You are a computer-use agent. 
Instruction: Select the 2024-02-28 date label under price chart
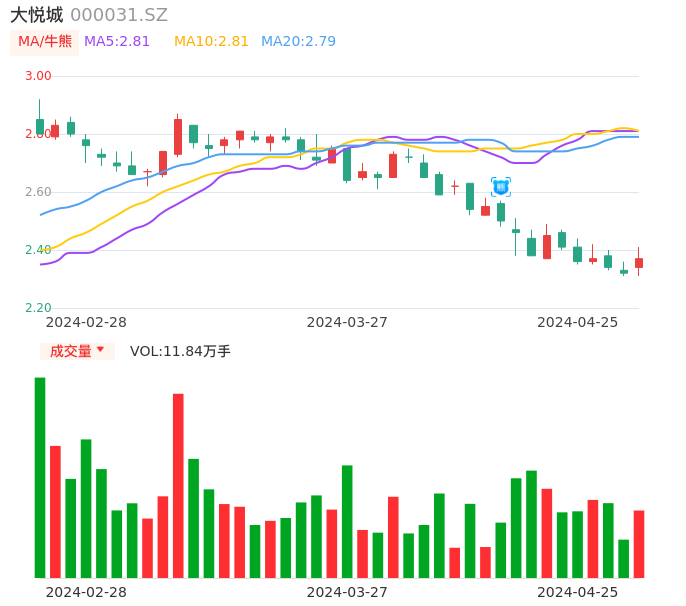(x=87, y=322)
